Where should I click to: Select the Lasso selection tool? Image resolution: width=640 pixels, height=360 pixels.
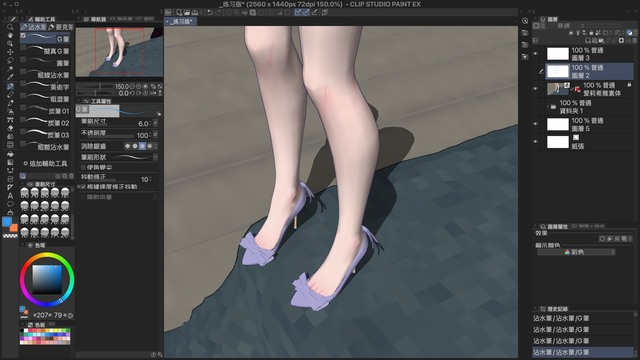tap(10, 60)
